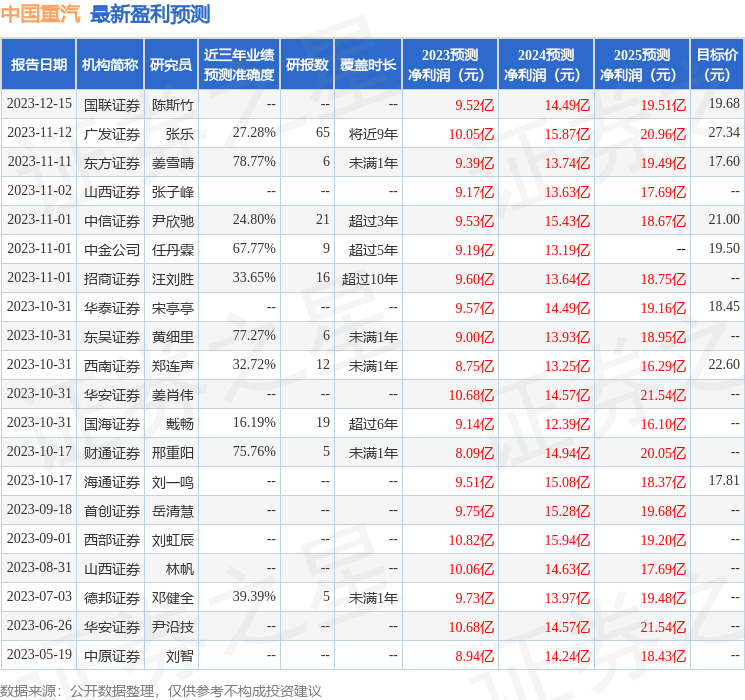This screenshot has height=700, width=745.
Task: Select the 德邦证券 institution cell
Action: [x=112, y=598]
